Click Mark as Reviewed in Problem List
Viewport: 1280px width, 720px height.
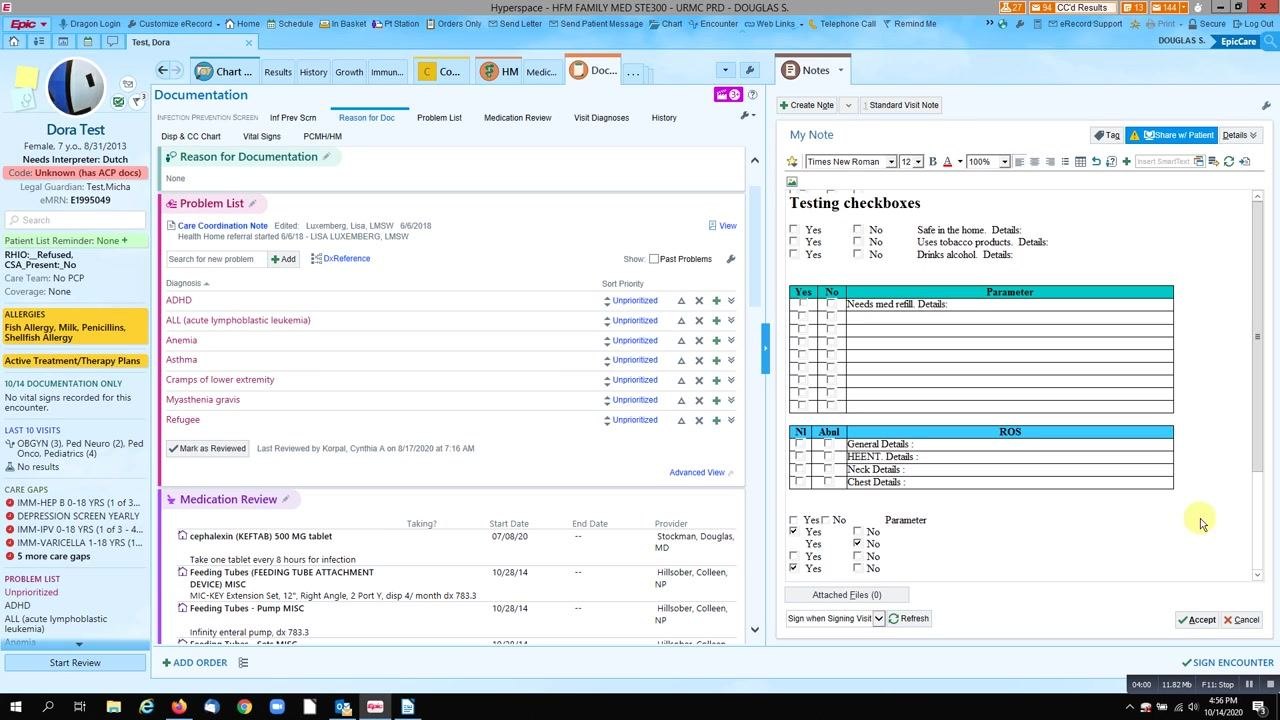[207, 449]
